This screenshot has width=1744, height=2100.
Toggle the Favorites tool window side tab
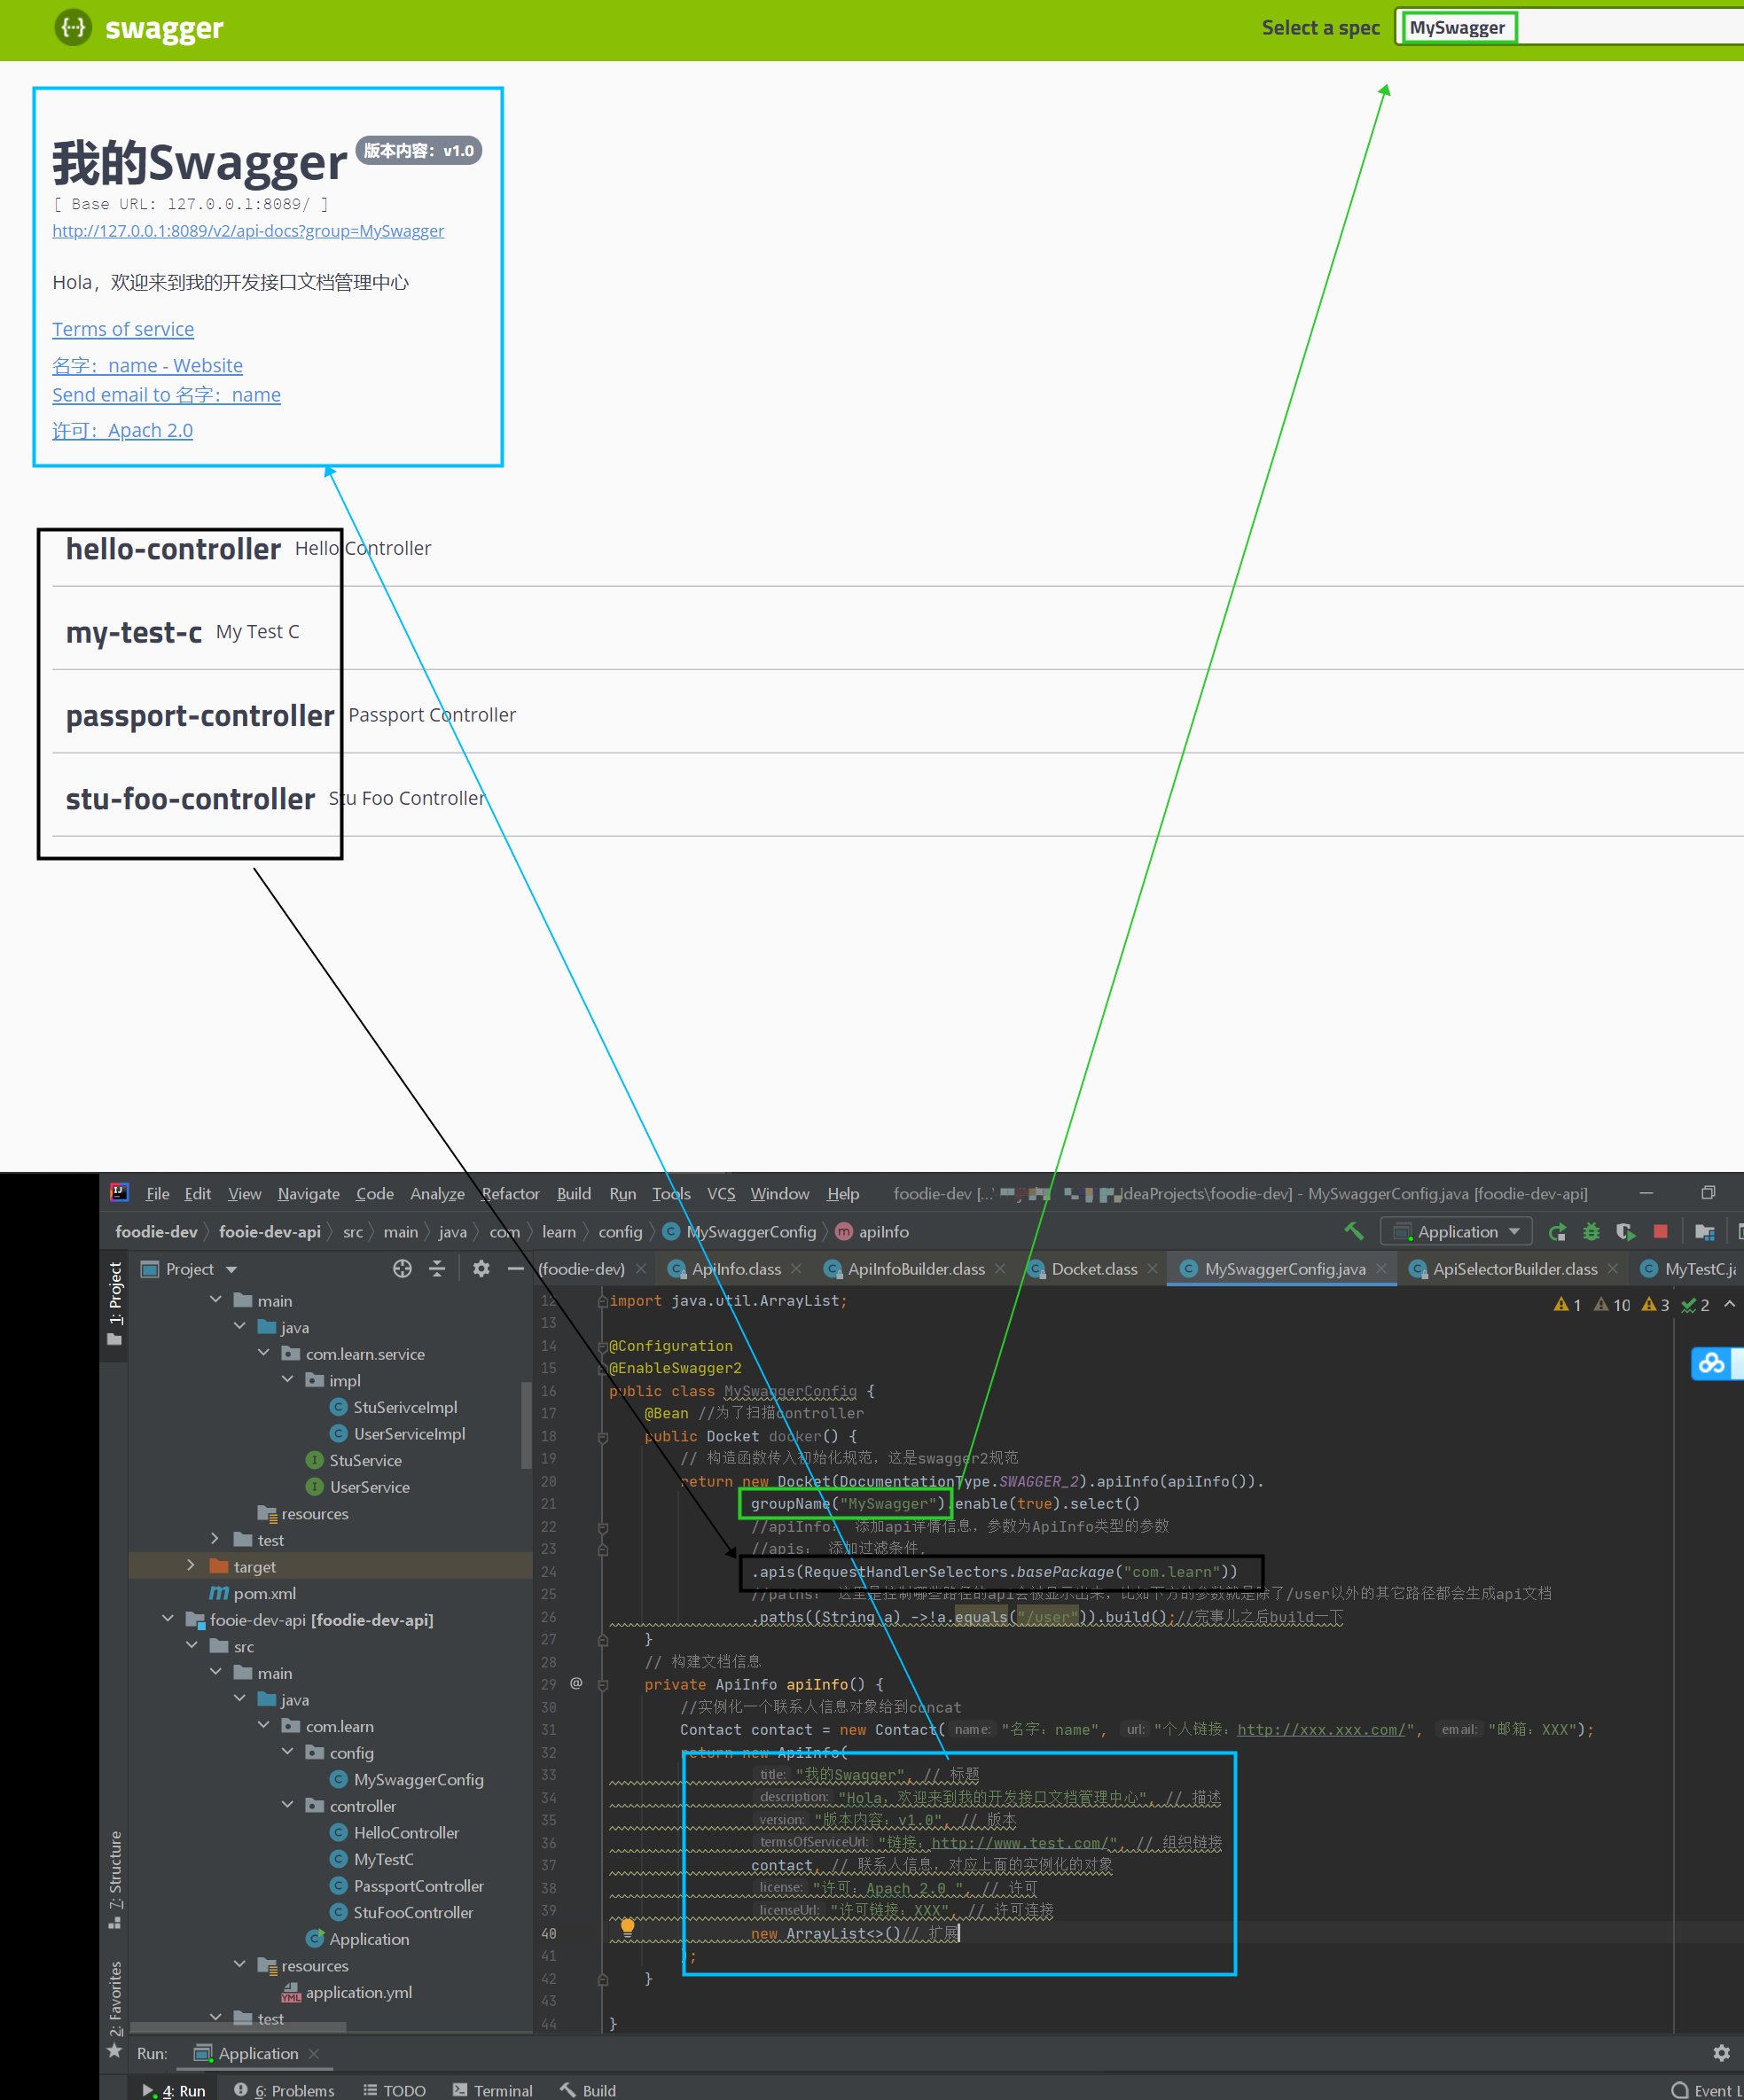[x=116, y=1998]
